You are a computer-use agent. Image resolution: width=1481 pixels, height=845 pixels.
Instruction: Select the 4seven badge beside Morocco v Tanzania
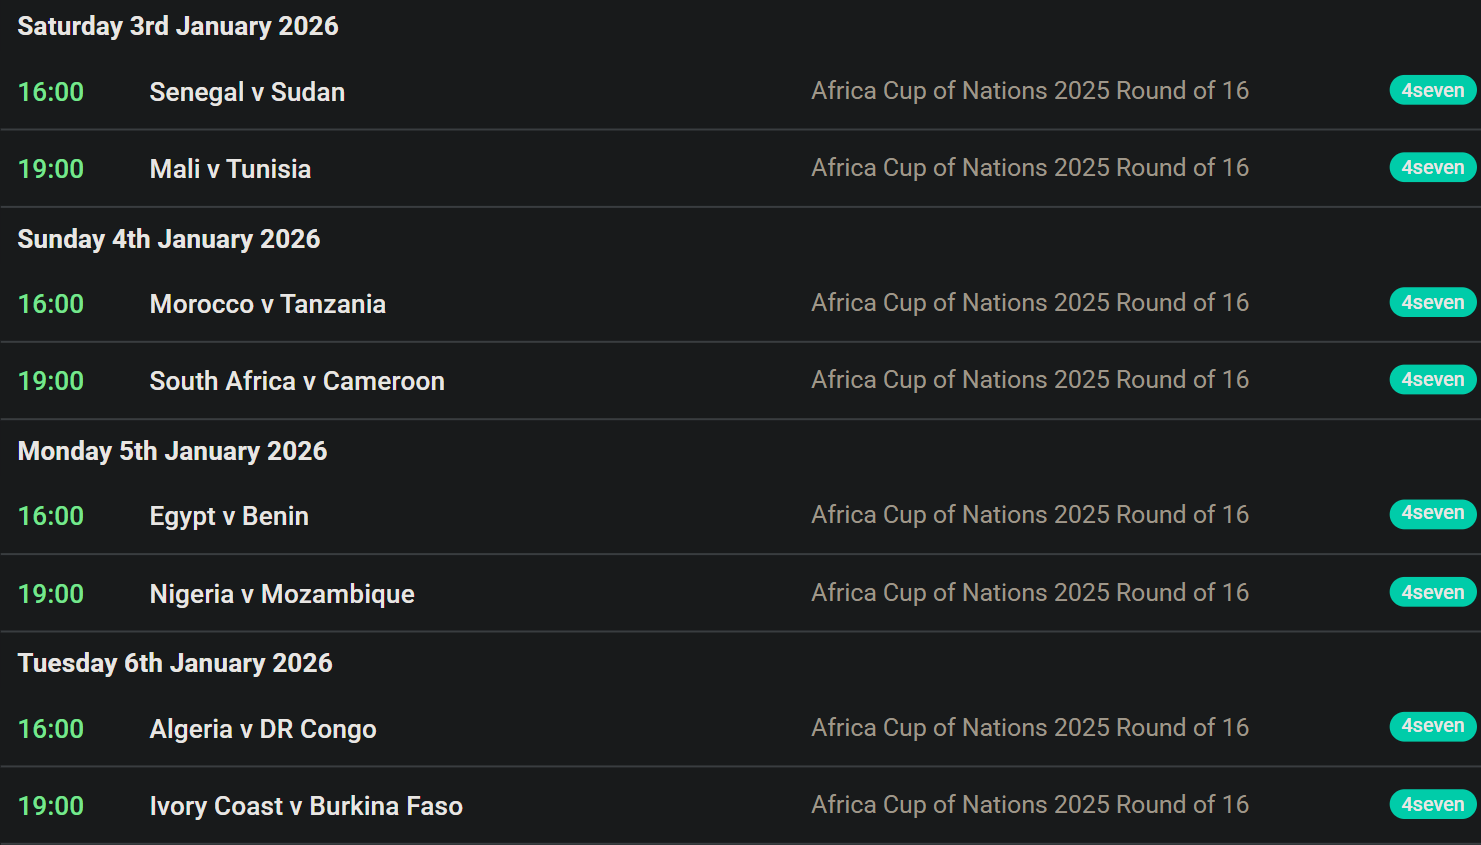click(x=1432, y=303)
